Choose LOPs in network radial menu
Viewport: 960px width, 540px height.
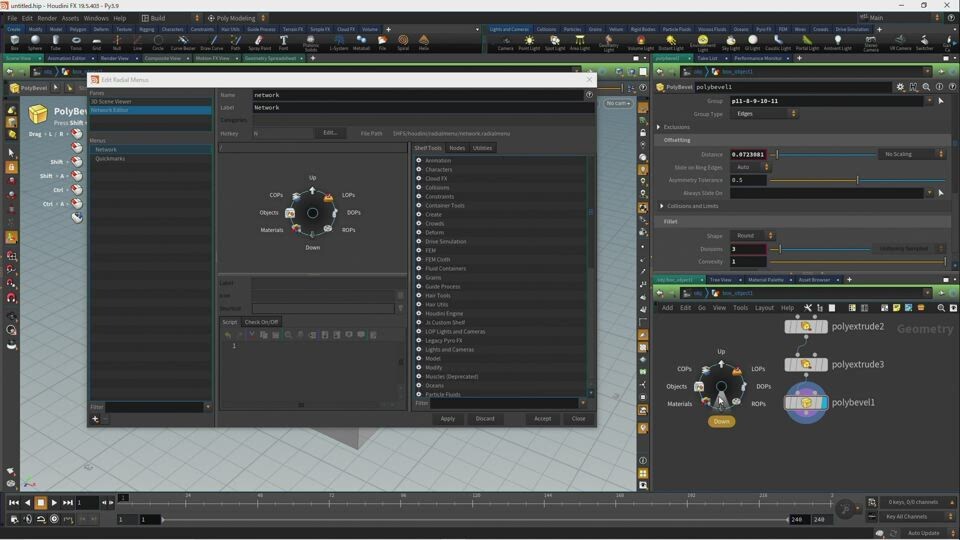point(758,369)
